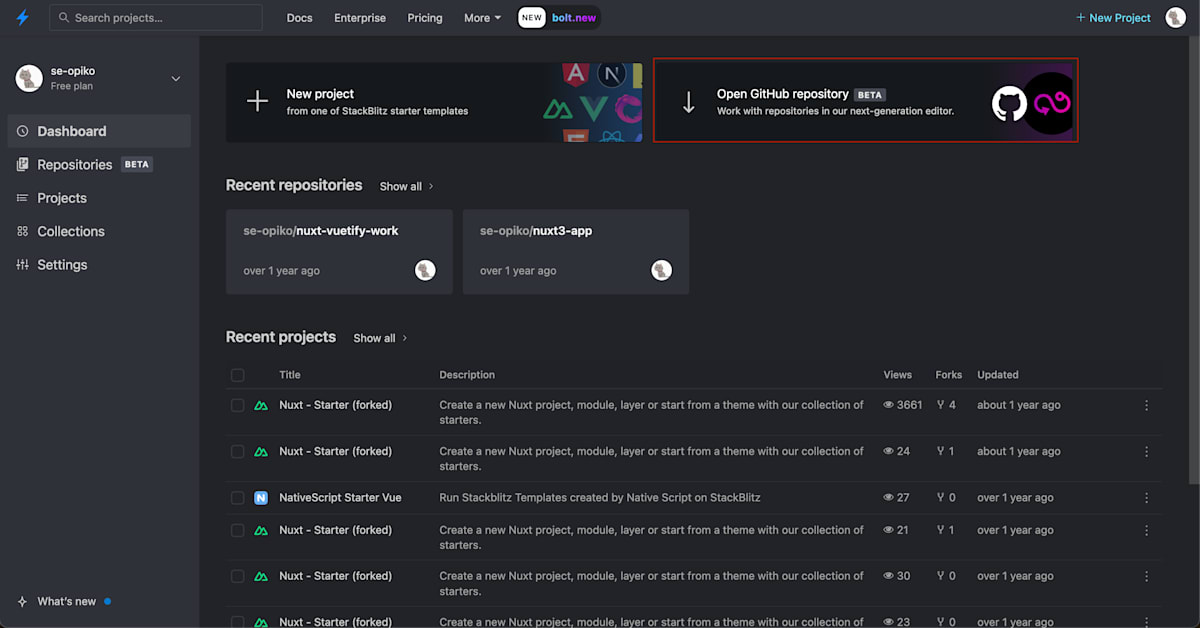Check the box for project with 24 views
This screenshot has width=1200, height=628.
(237, 452)
